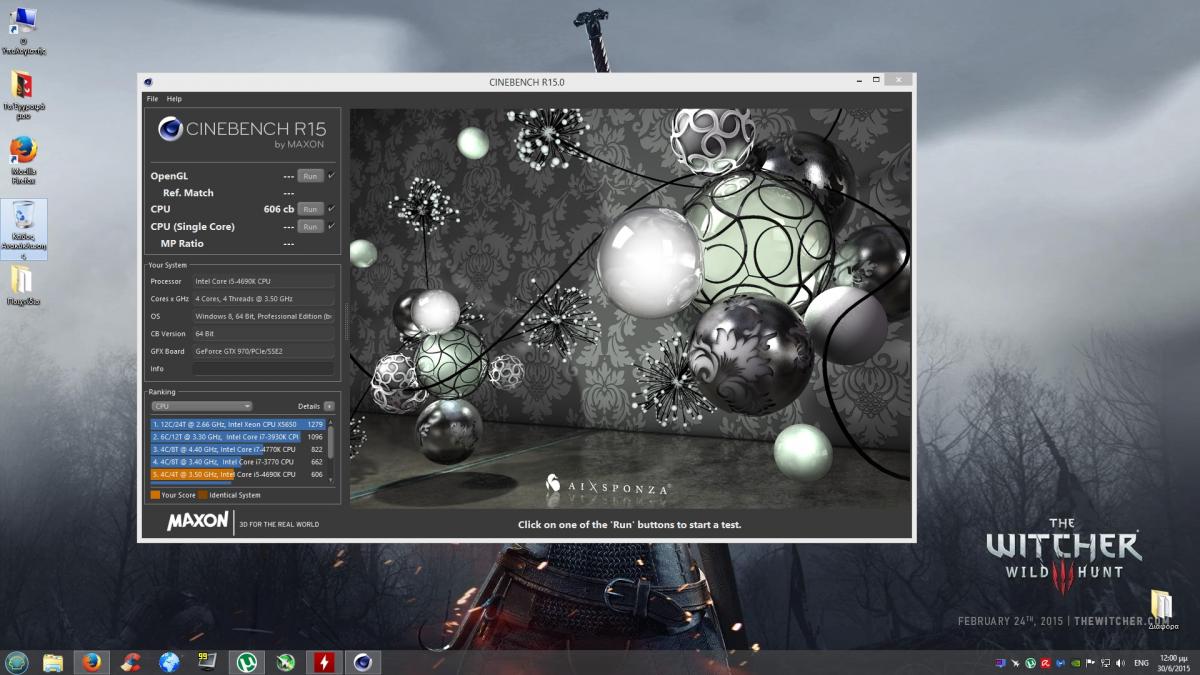The image size is (1200, 675).
Task: Click the airplane mode tray icon
Action: 1016,663
